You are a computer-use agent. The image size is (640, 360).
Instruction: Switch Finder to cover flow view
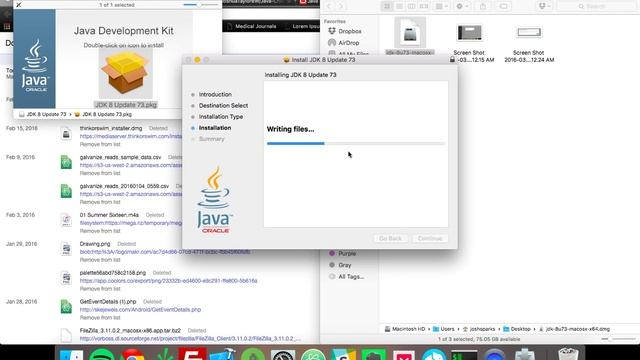[424, 6]
